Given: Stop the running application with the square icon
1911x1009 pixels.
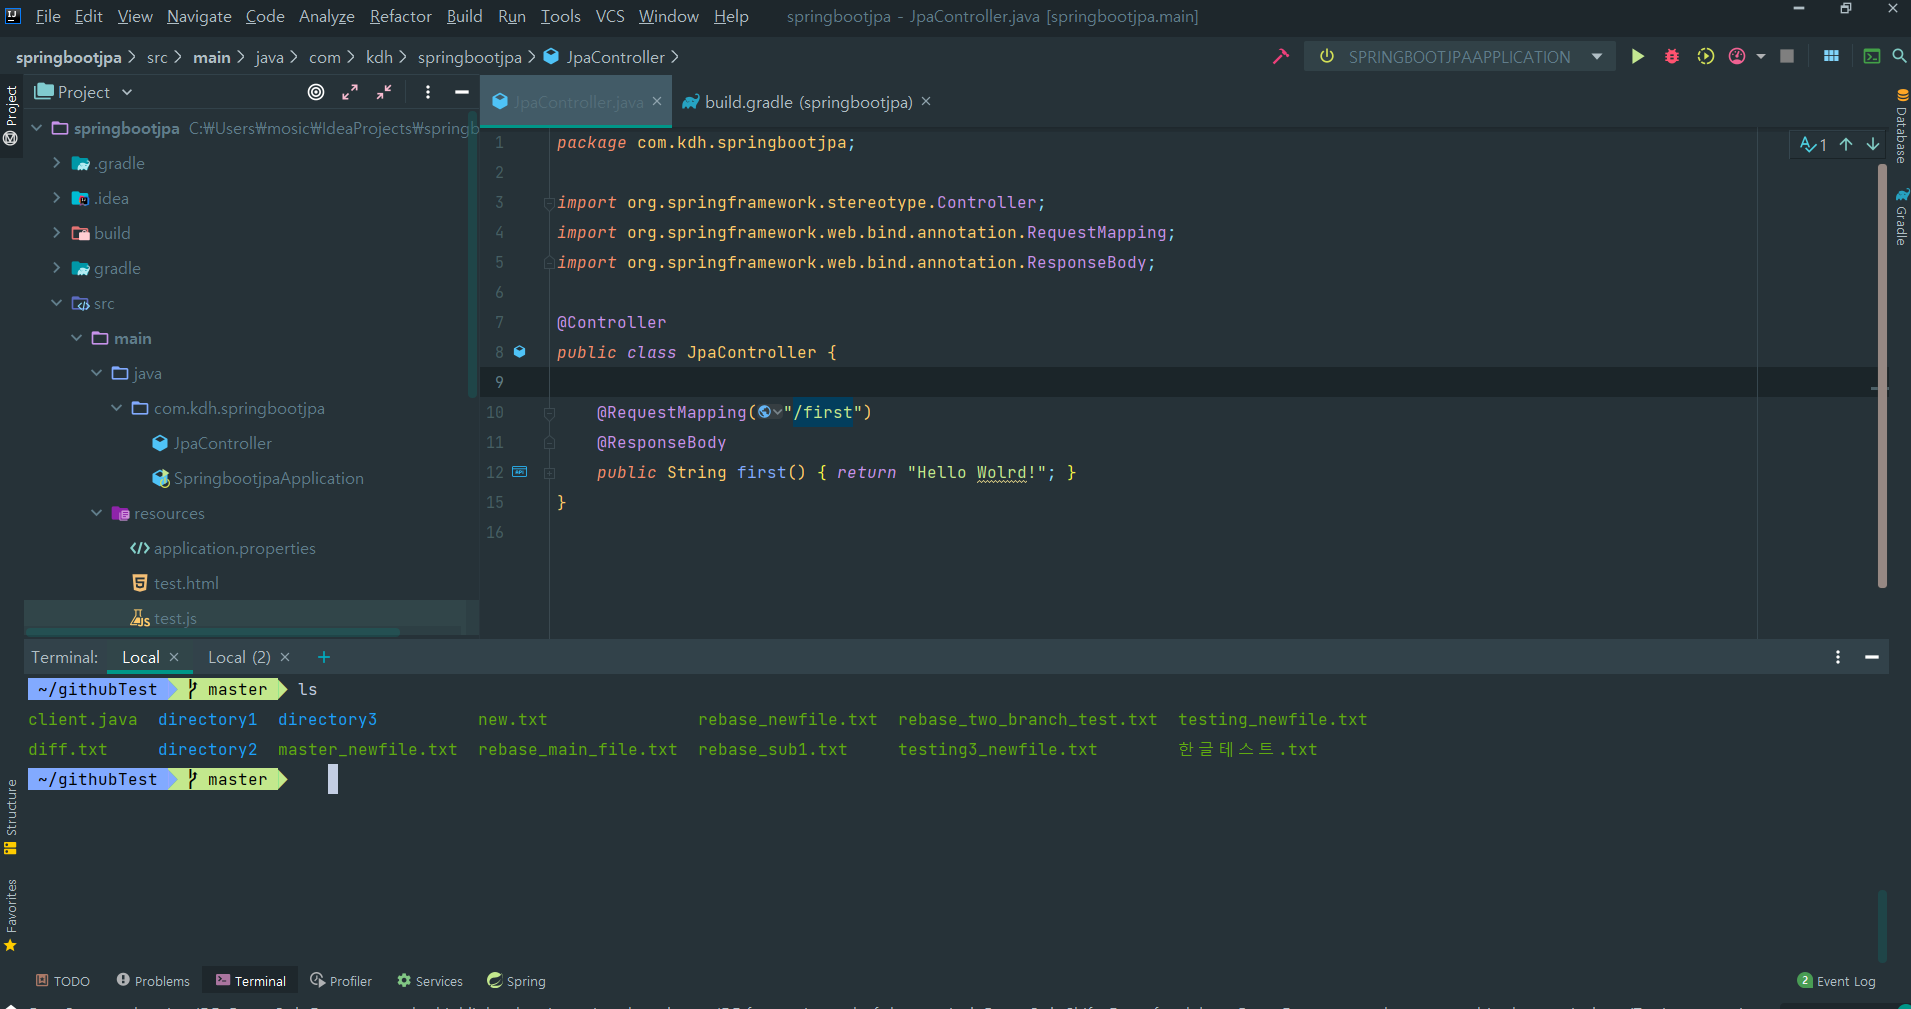Looking at the screenshot, I should coord(1787,57).
